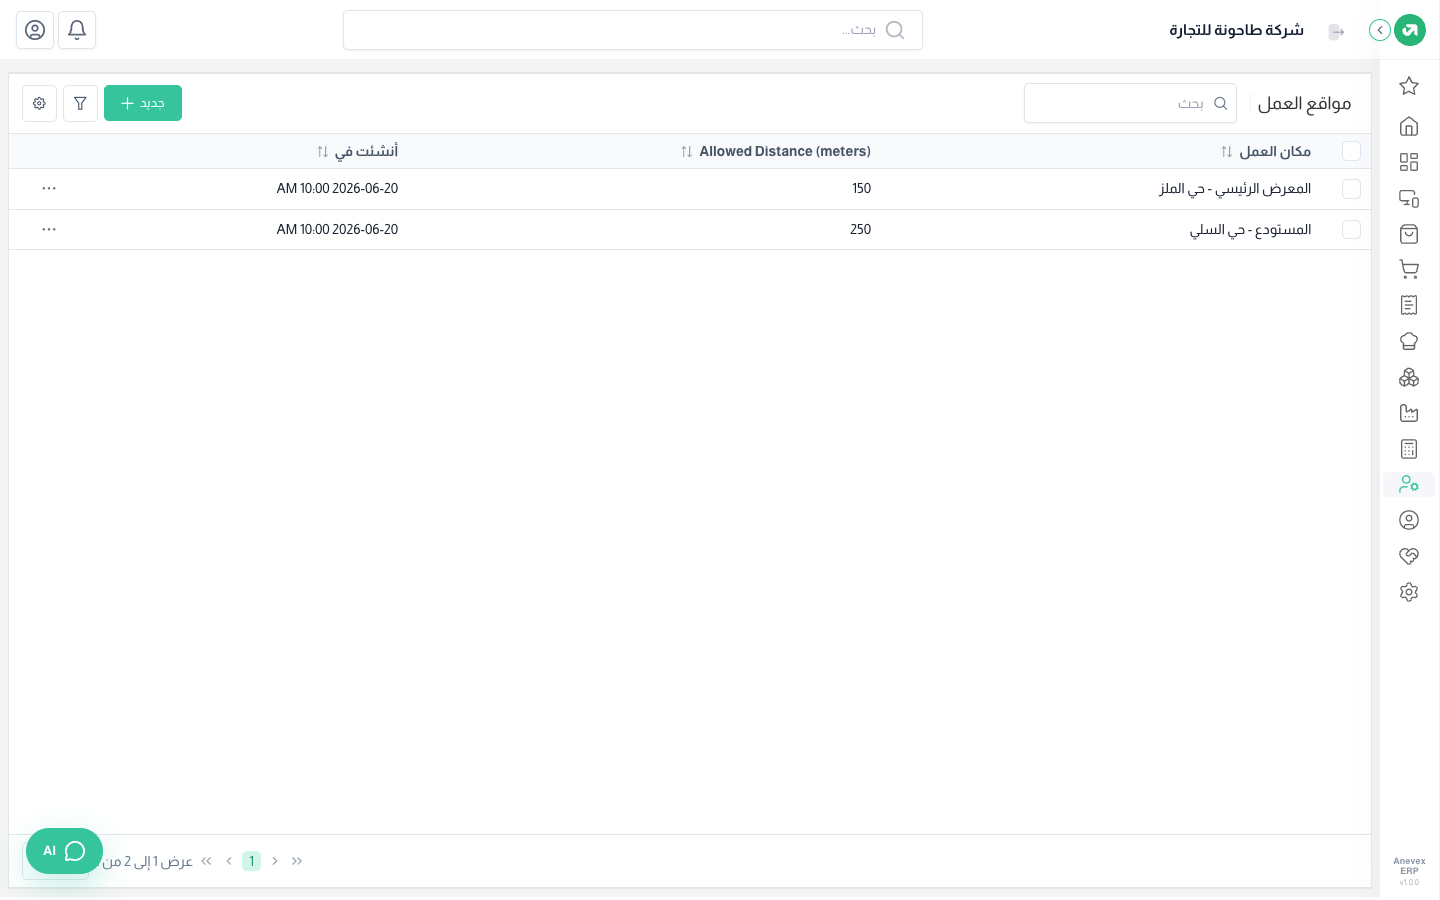Open the AI chat assistant button

click(x=64, y=851)
